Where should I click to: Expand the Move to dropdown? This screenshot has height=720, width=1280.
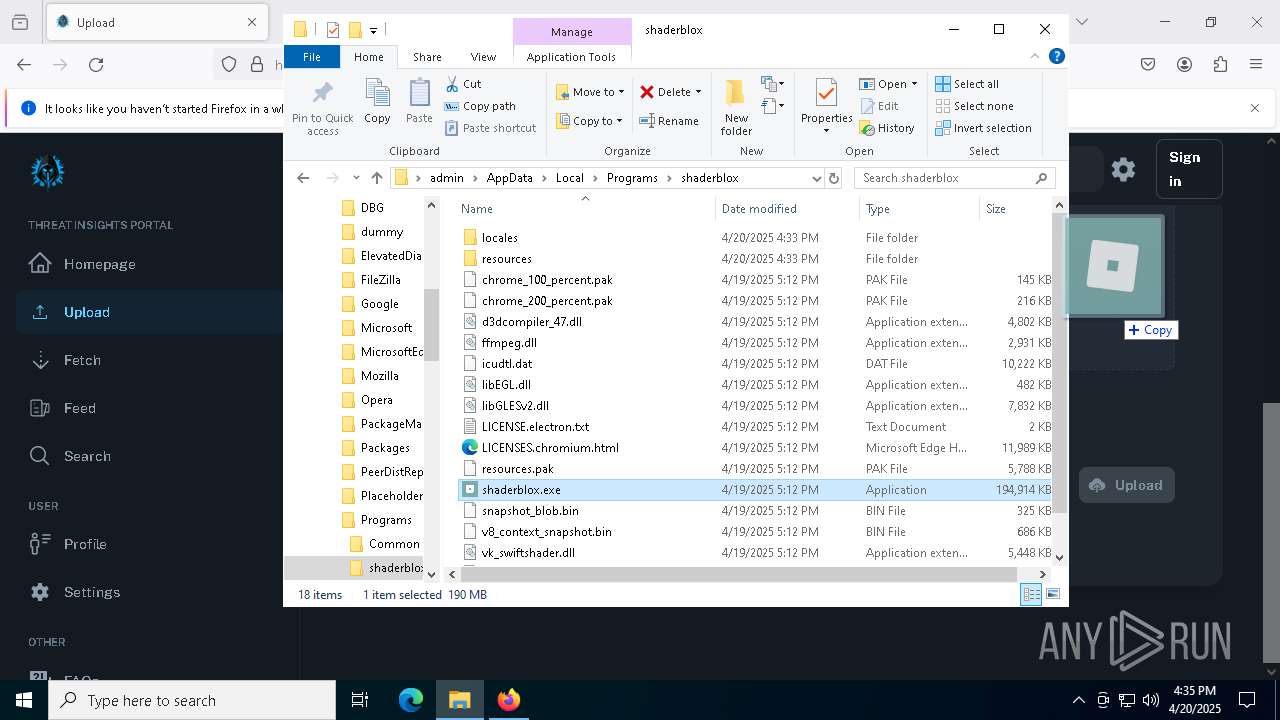(x=621, y=92)
